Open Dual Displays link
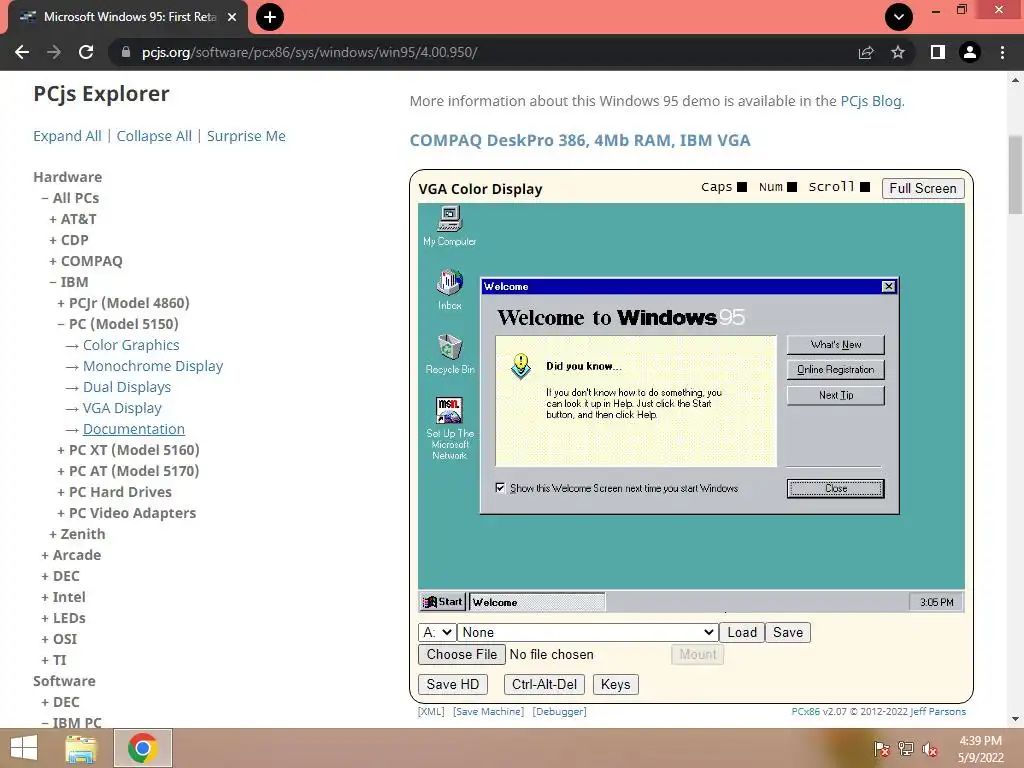 (127, 387)
